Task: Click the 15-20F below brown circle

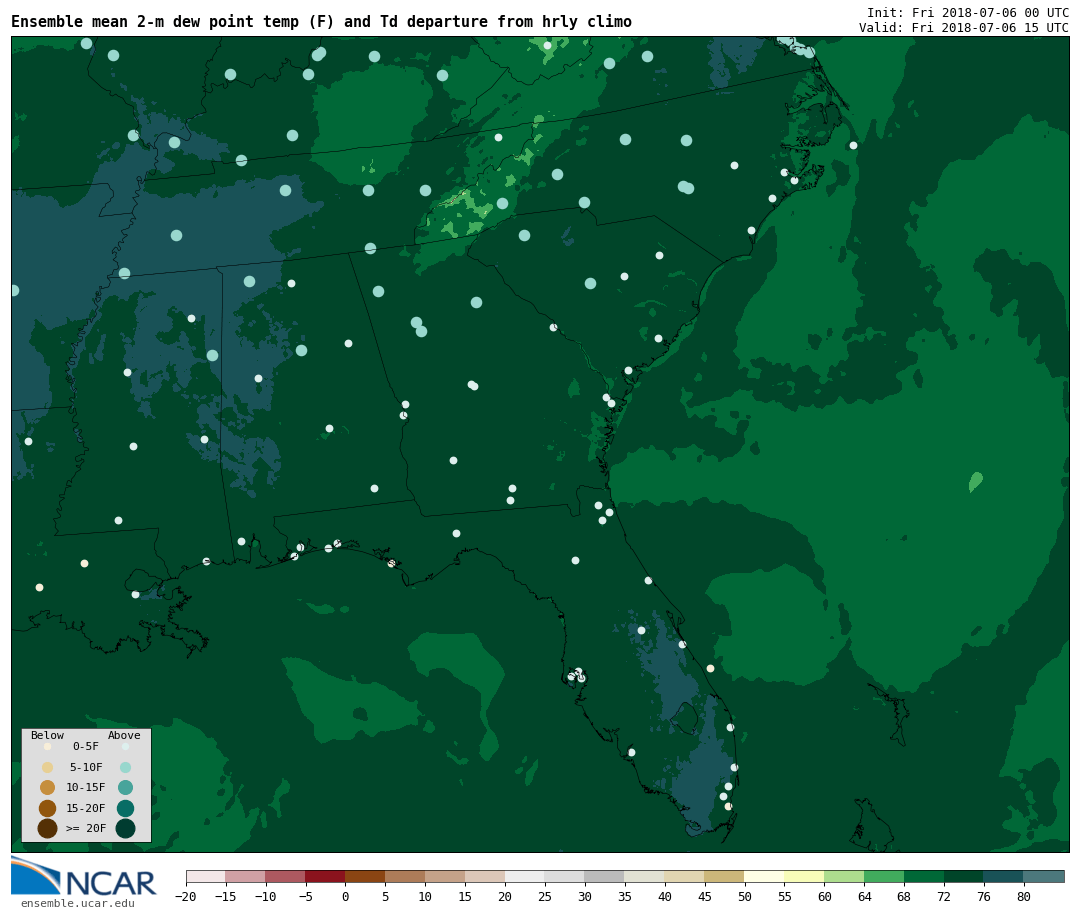Action: tap(48, 808)
